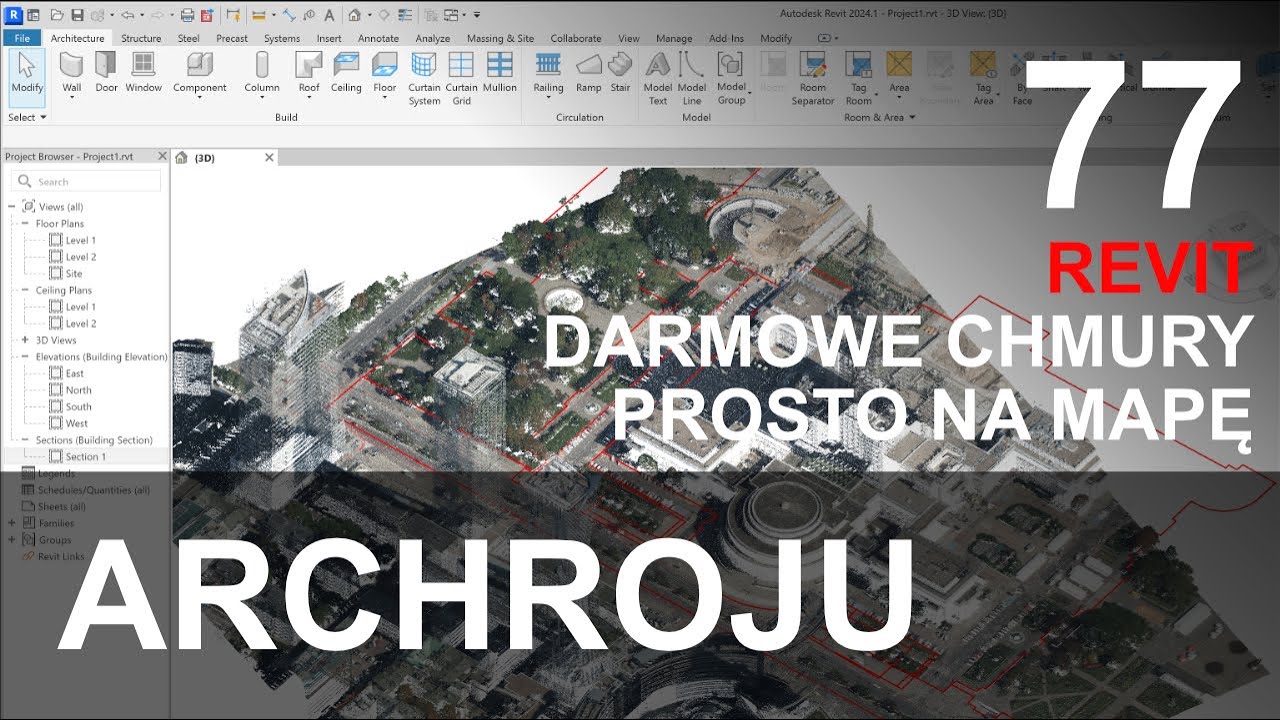This screenshot has height=720, width=1280.
Task: Expand the Families node
Action: pos(11,523)
